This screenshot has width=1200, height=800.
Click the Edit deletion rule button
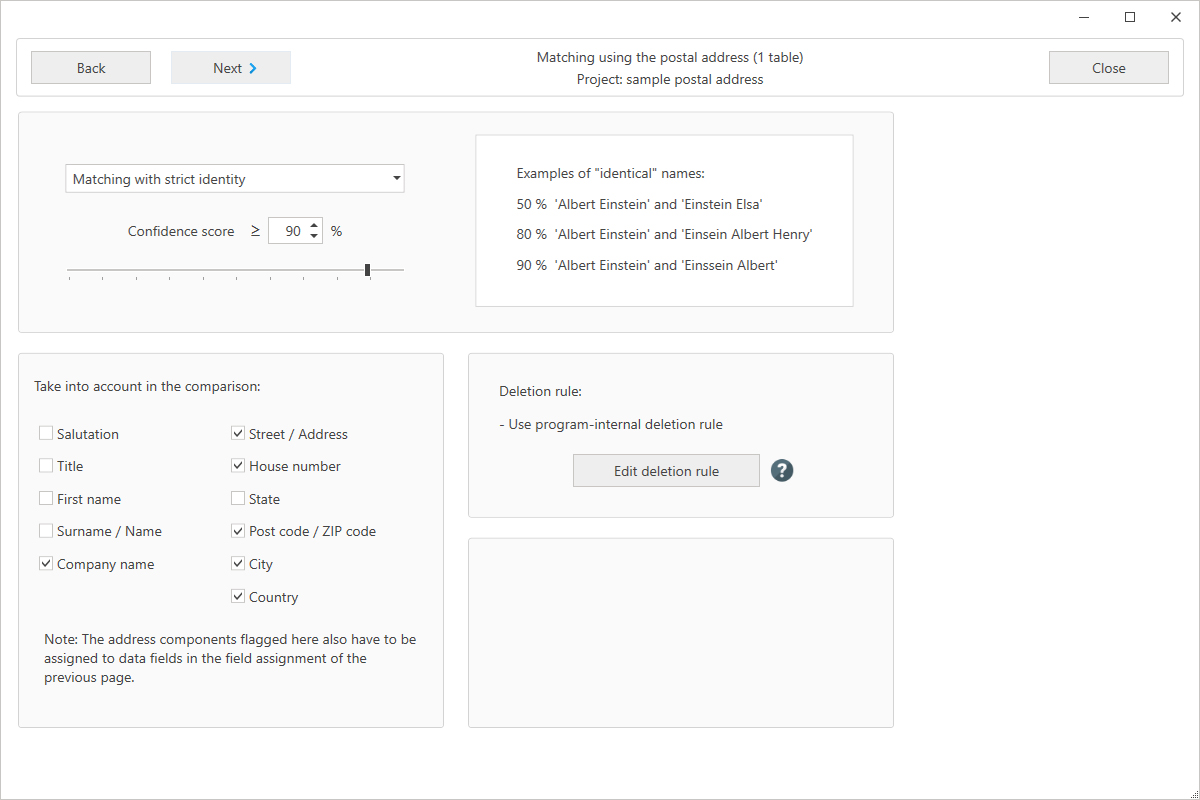pos(666,470)
